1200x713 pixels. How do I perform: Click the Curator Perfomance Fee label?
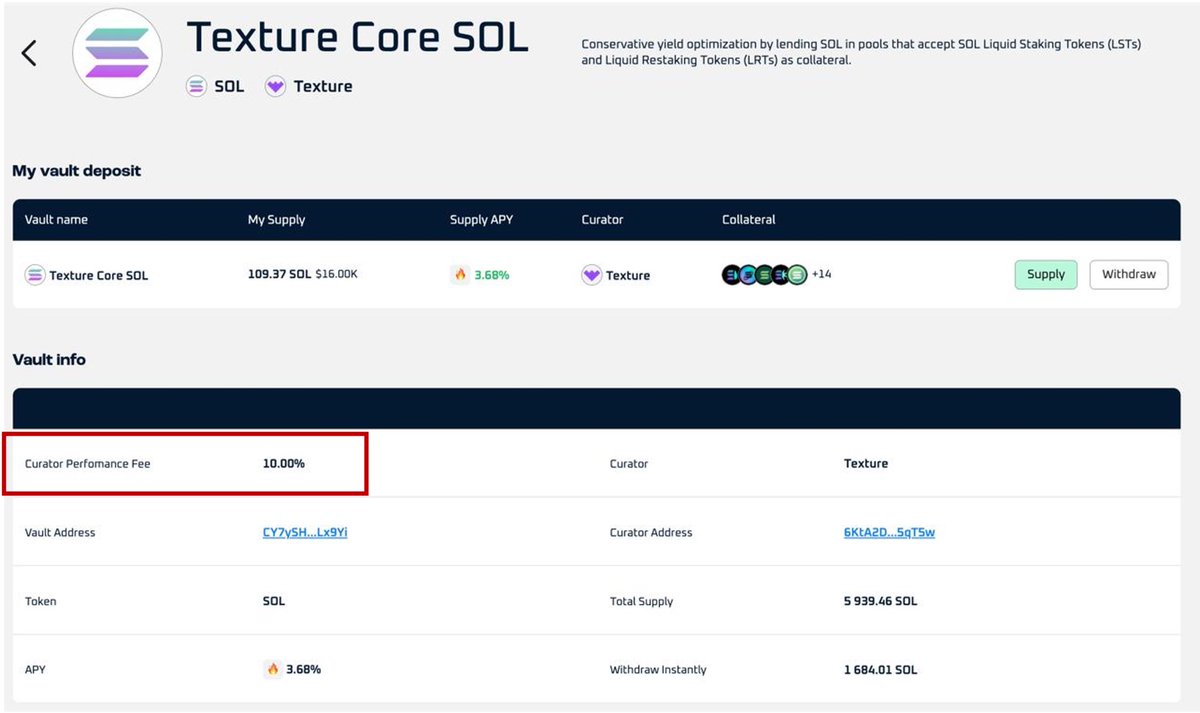pos(88,464)
